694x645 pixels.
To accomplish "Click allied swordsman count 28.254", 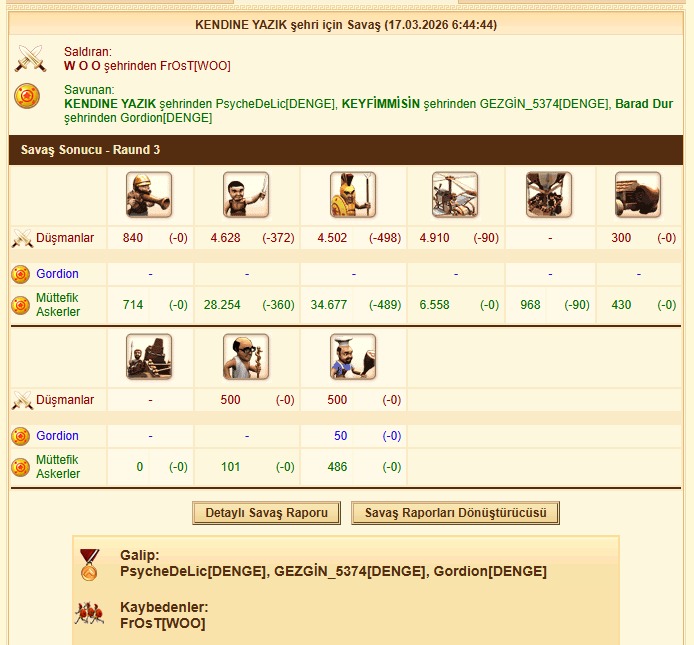I will [x=222, y=305].
